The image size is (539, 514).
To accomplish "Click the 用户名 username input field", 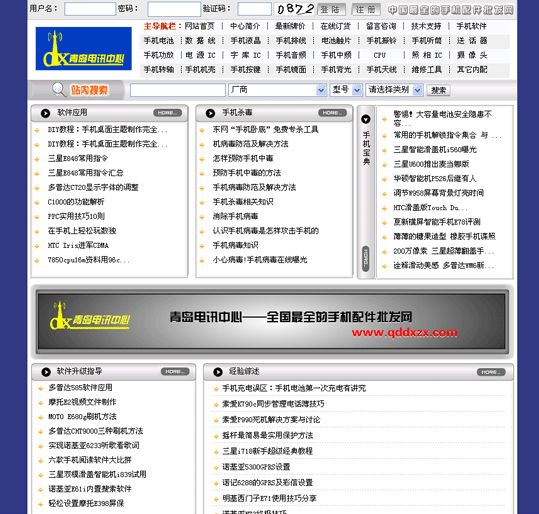I will (x=90, y=9).
